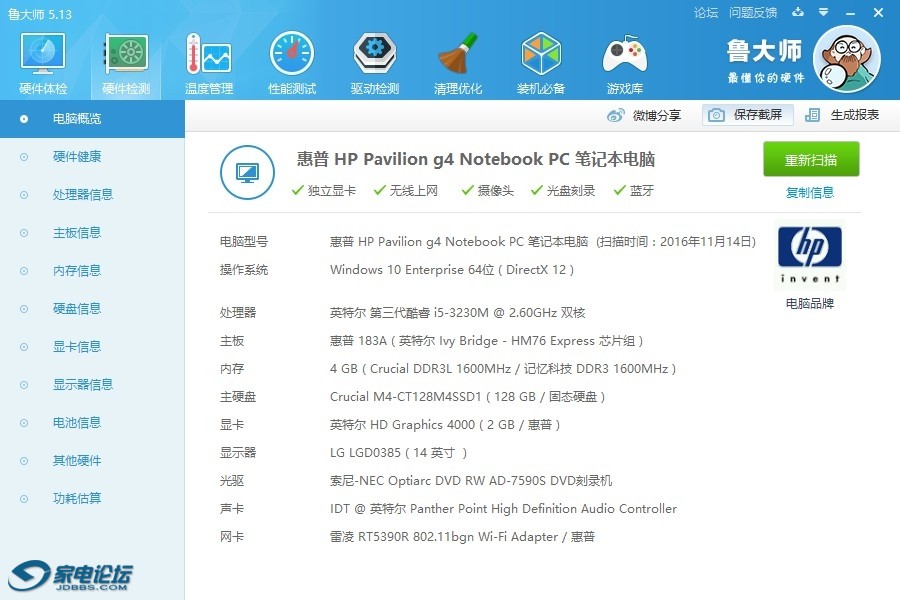
Task: Click the 鲁大师 mascot avatar
Action: pyautogui.click(x=847, y=59)
